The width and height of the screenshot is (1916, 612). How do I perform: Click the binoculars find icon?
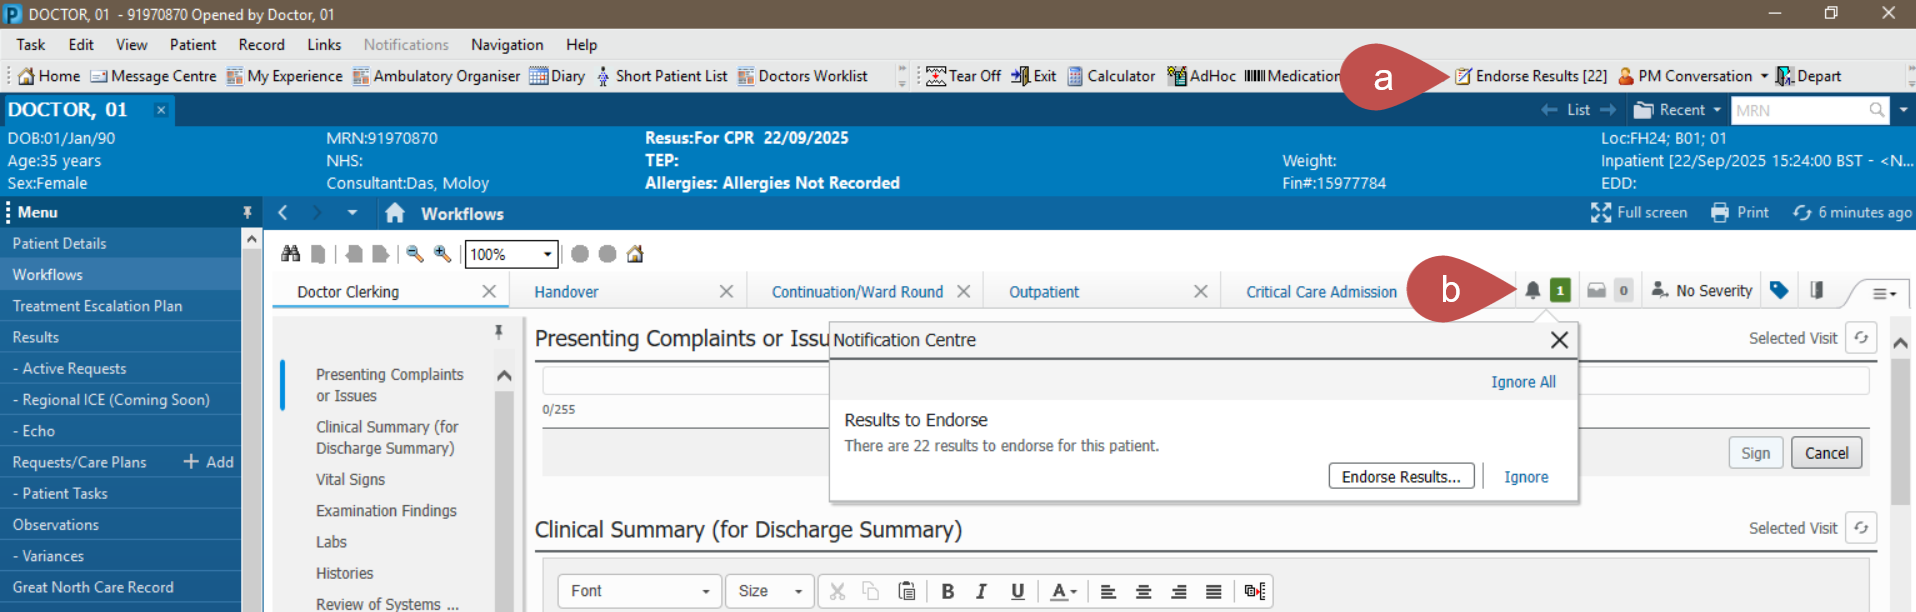pyautogui.click(x=291, y=254)
